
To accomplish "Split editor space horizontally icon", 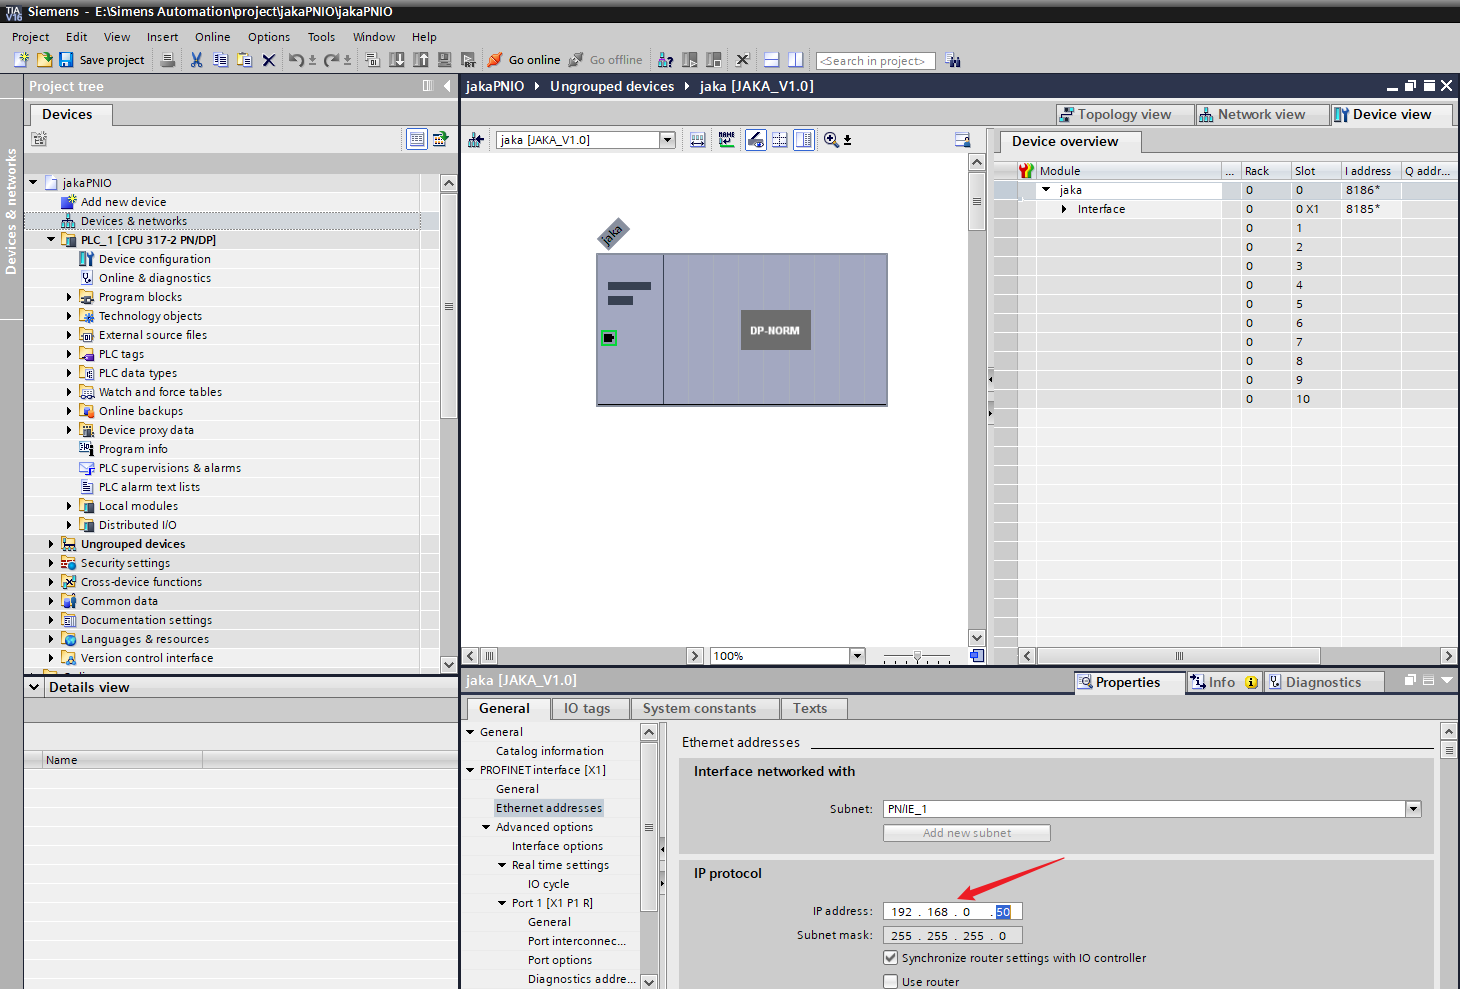I will point(771,60).
